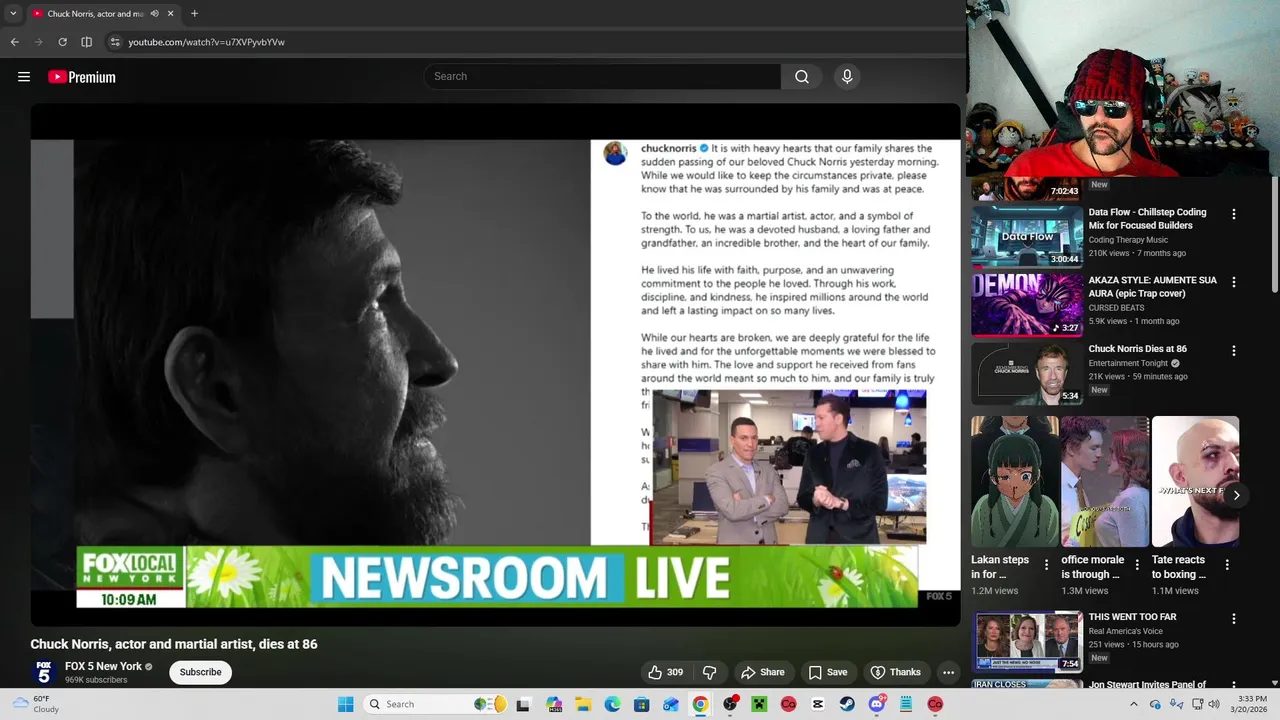Open FOX 5 New York channel avatar
The height and width of the screenshot is (720, 1280).
(x=43, y=672)
